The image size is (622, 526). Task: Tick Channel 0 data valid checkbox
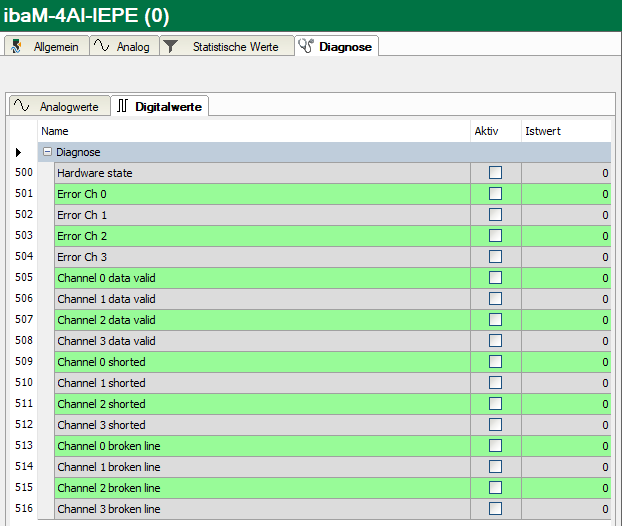tap(495, 278)
